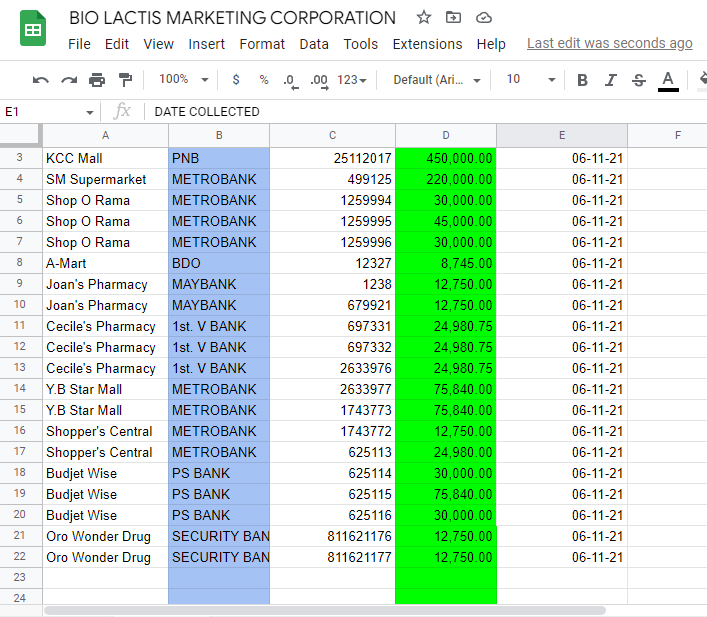Open the Edit menu
Image resolution: width=707 pixels, height=617 pixels.
pyautogui.click(x=117, y=44)
